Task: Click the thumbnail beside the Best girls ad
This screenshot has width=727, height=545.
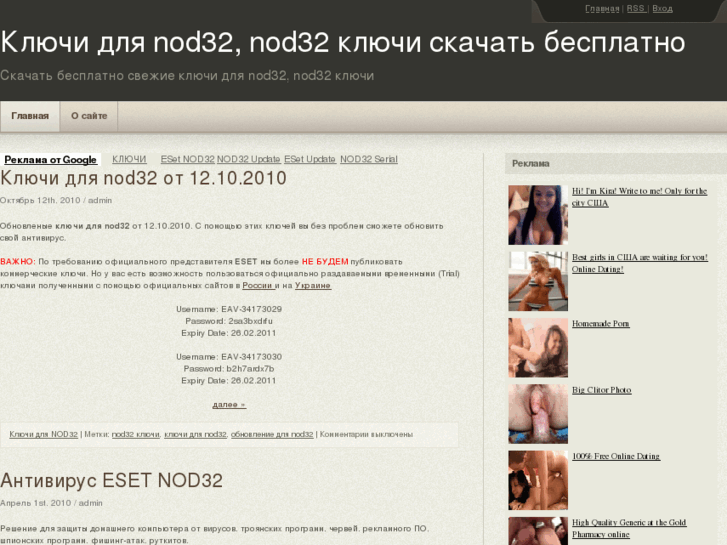Action: (538, 281)
